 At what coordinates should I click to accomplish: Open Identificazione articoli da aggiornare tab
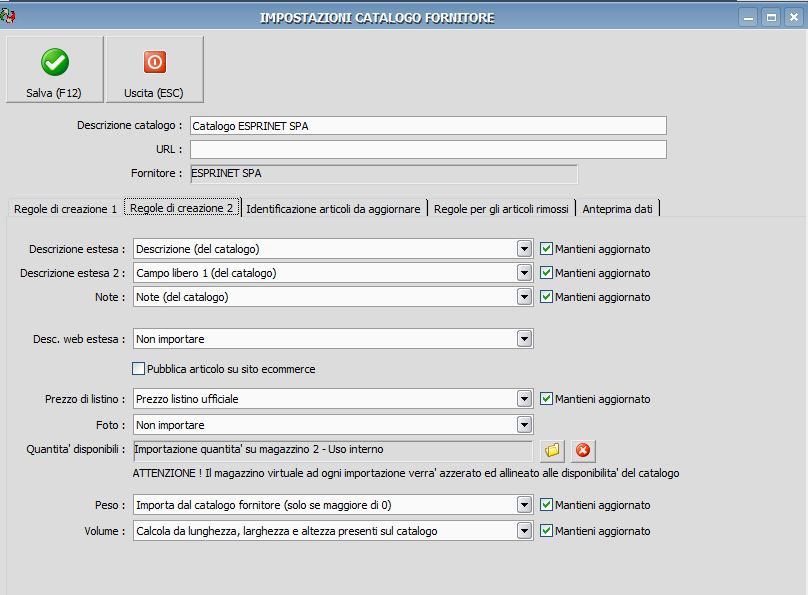[x=333, y=208]
